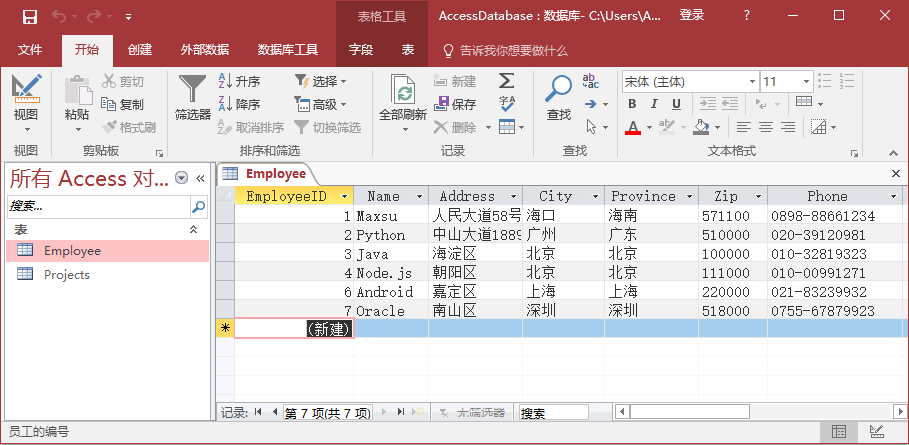Go to the first record in navigator
This screenshot has width=909, height=445.
(259, 412)
